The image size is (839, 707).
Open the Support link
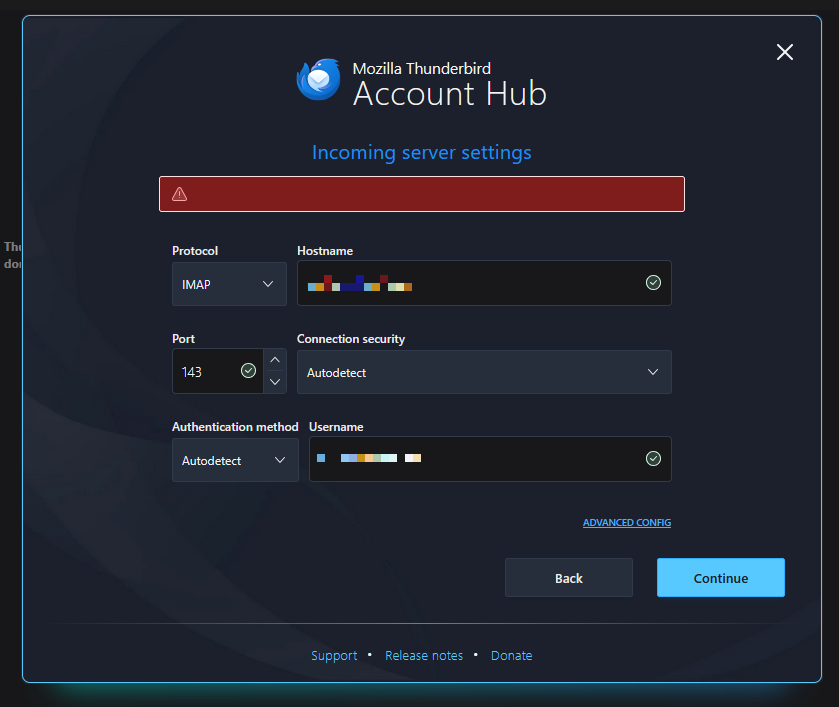(x=334, y=656)
